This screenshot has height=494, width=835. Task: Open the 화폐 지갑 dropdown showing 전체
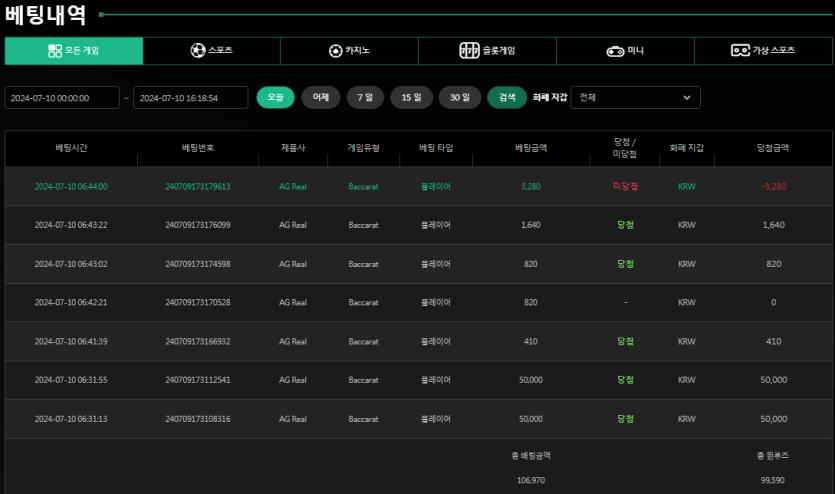point(635,97)
